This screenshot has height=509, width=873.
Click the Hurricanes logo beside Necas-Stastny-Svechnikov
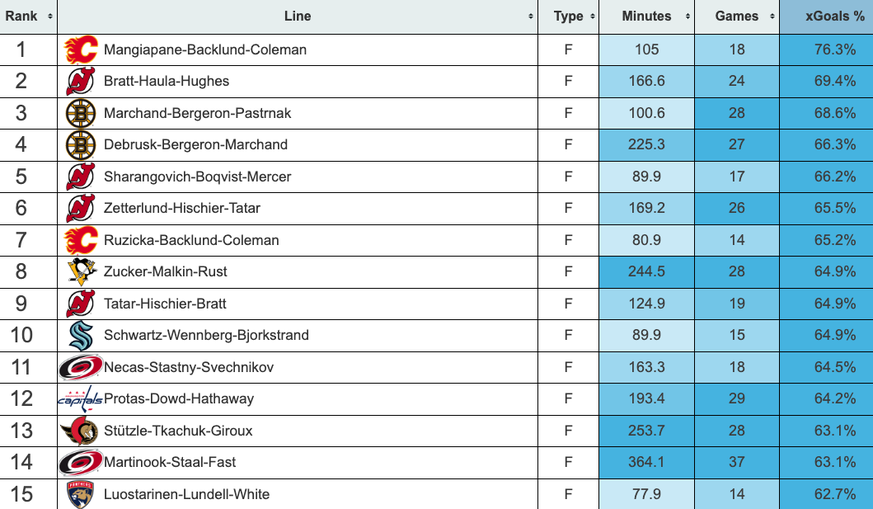click(80, 367)
